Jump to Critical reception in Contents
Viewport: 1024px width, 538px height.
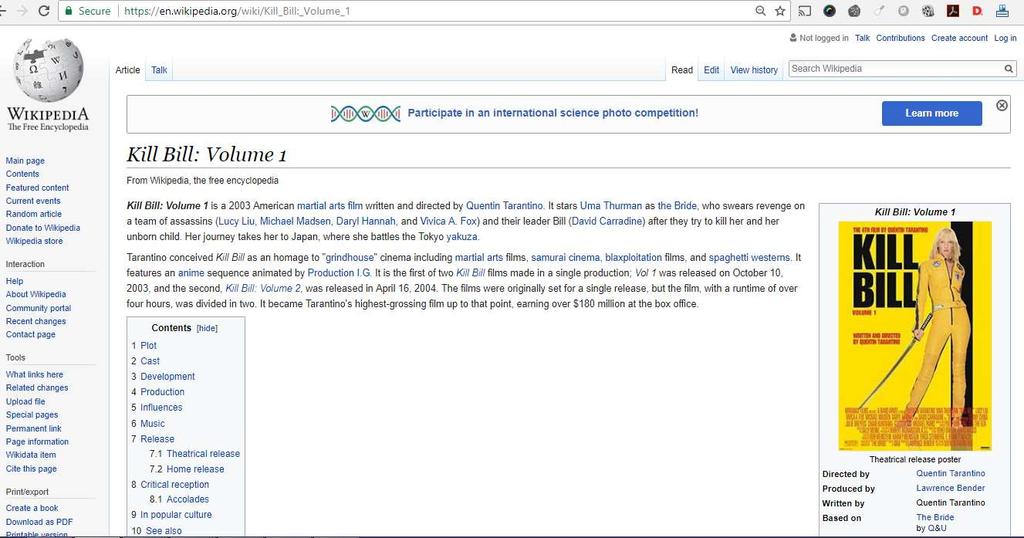tap(174, 484)
